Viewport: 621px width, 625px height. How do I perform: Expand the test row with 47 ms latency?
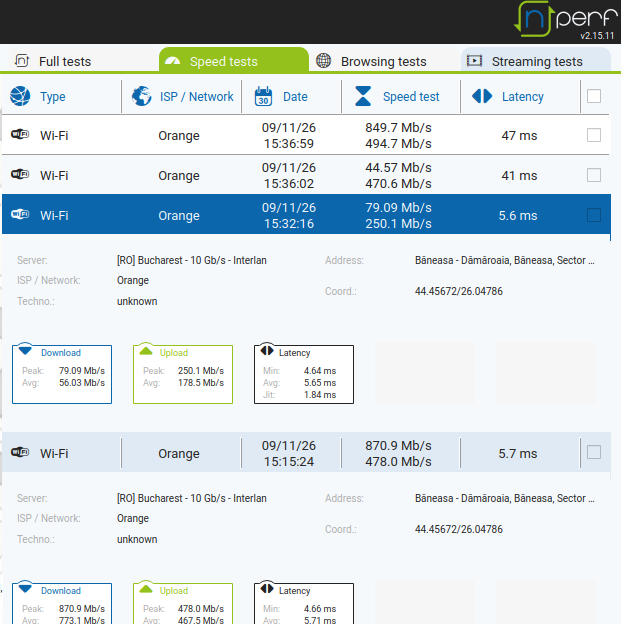(x=306, y=135)
